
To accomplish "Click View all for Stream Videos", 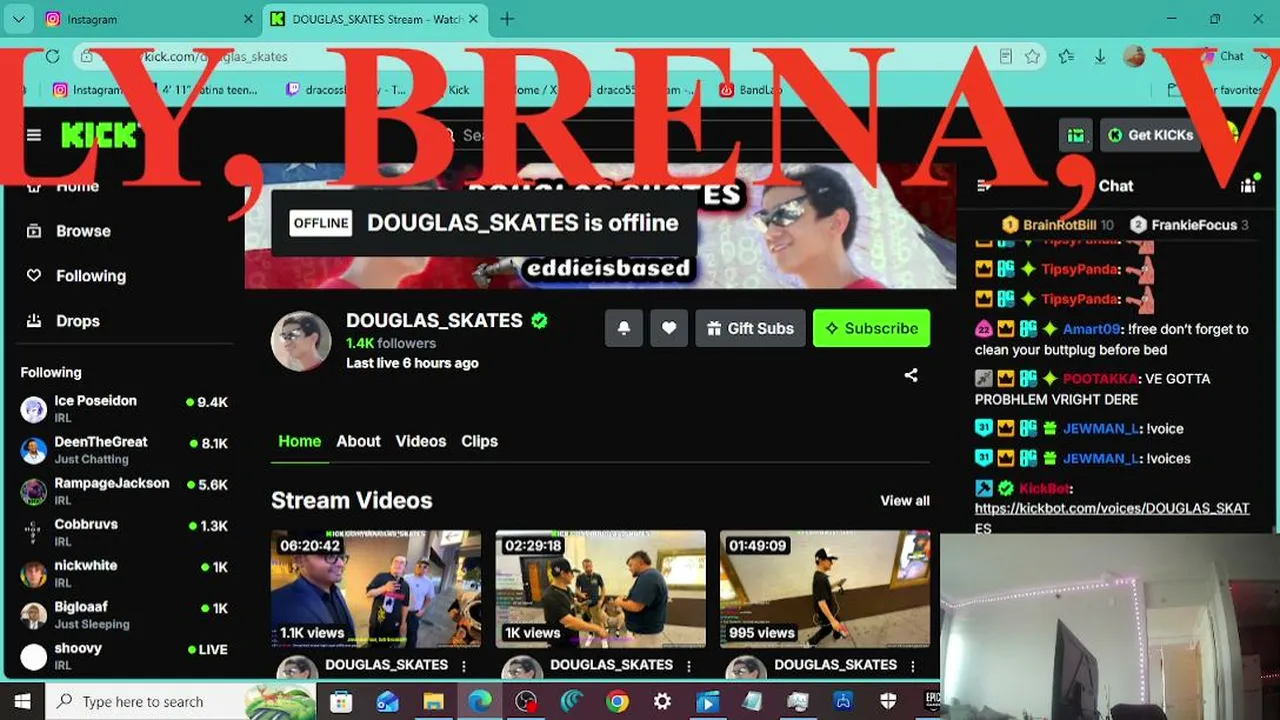I will point(905,501).
